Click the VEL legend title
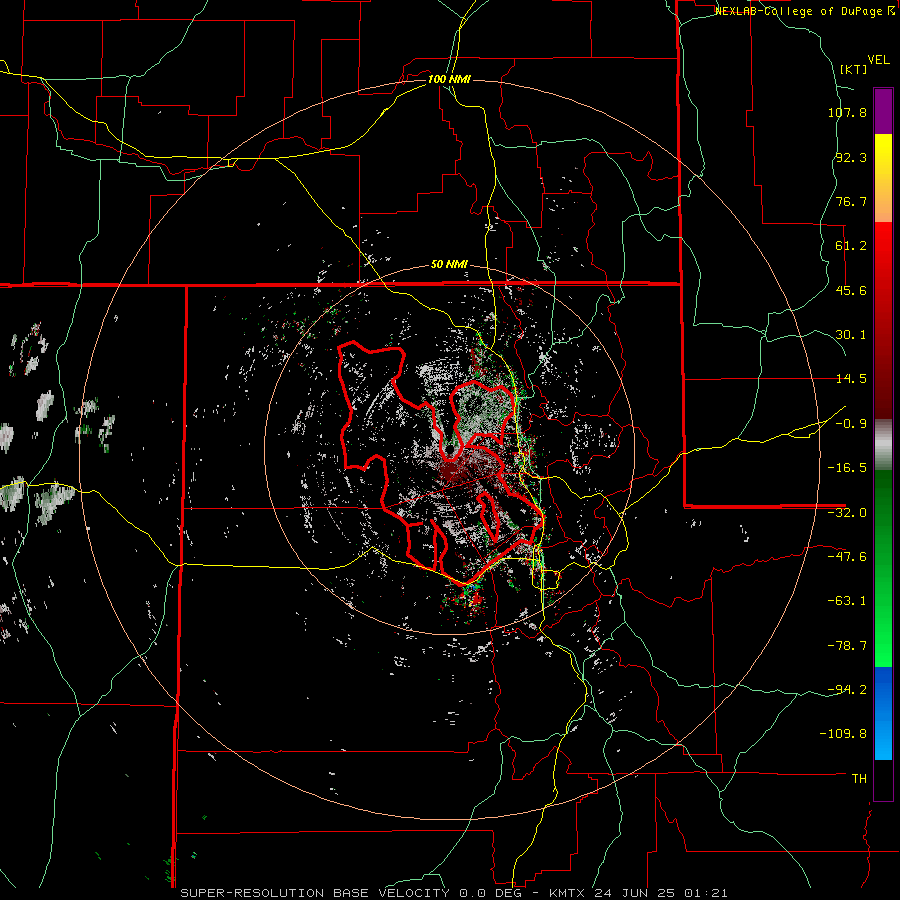The image size is (900, 900). [x=879, y=60]
